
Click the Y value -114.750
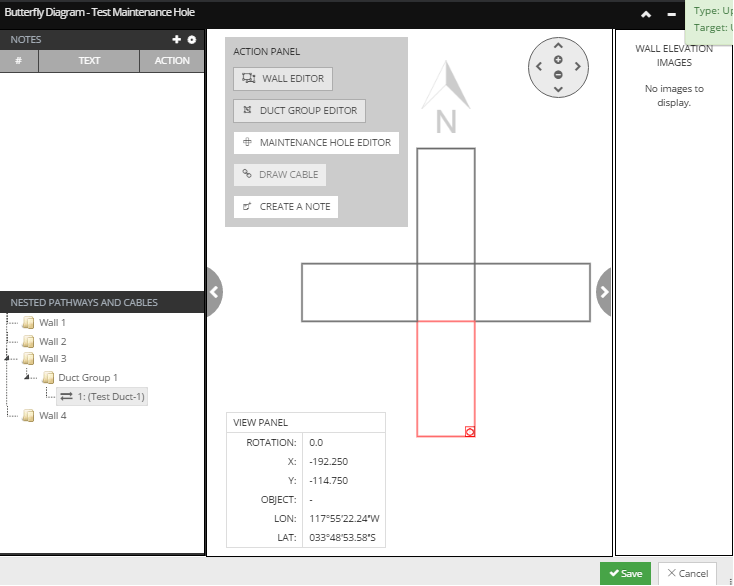[329, 481]
